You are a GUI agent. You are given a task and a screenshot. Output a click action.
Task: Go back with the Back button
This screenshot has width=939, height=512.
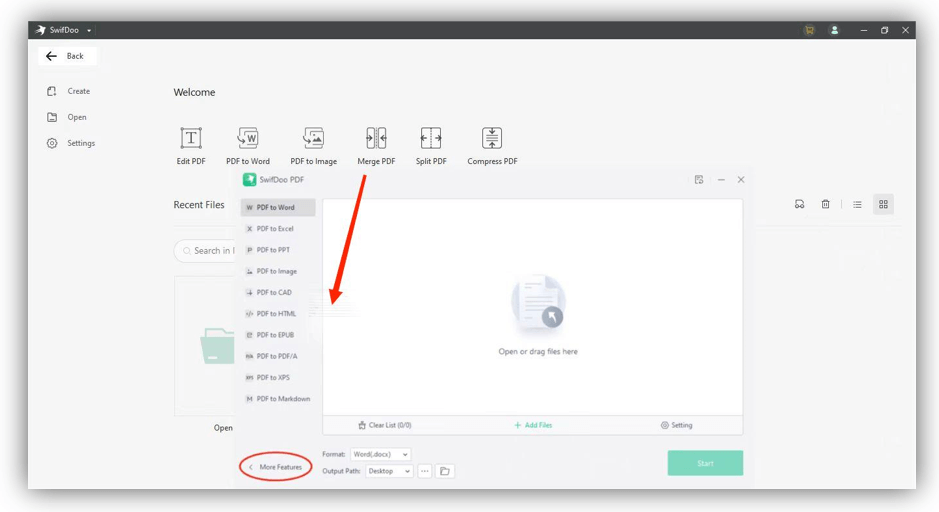67,56
